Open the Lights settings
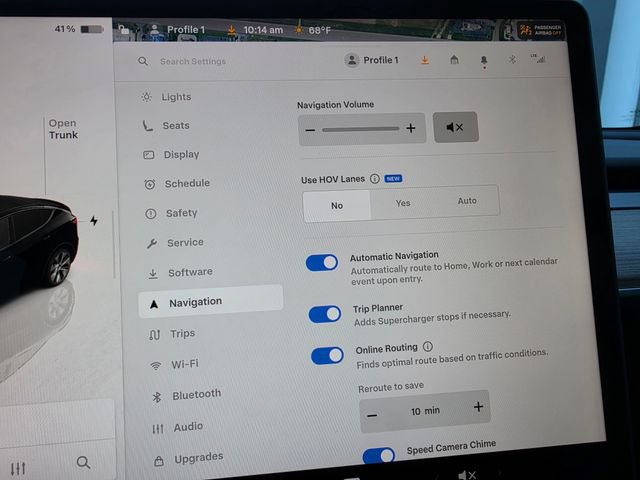The width and height of the screenshot is (640, 480). click(176, 97)
